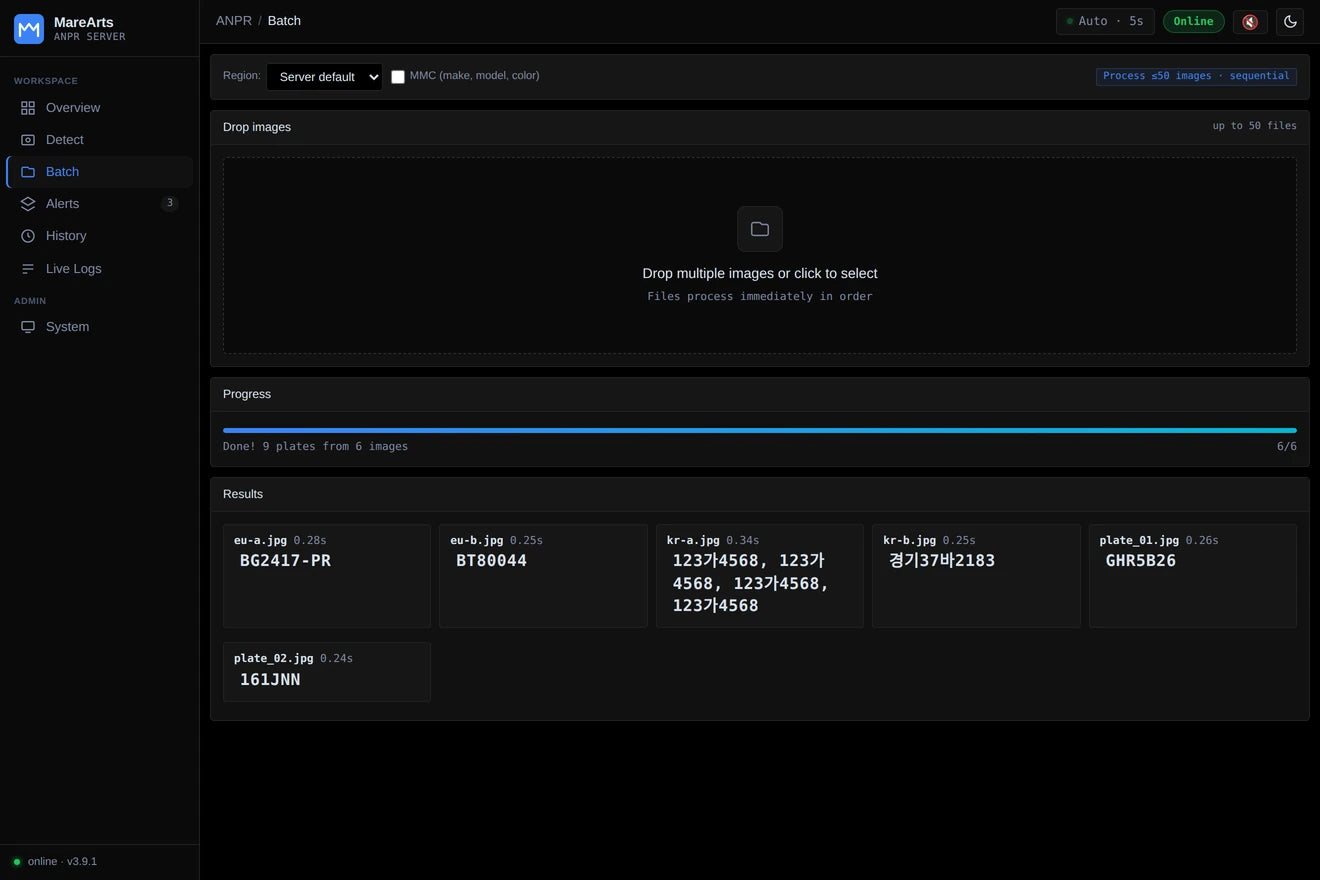Click the Online status badge
The width and height of the screenshot is (1320, 880).
[x=1193, y=21]
